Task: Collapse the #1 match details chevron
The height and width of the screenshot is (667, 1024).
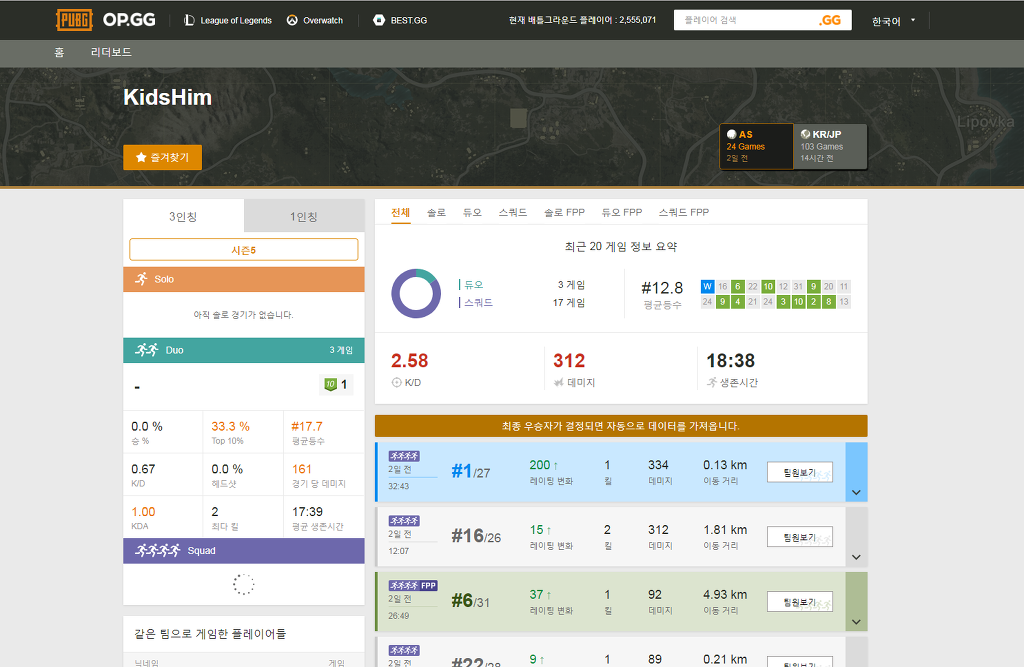Action: point(855,491)
